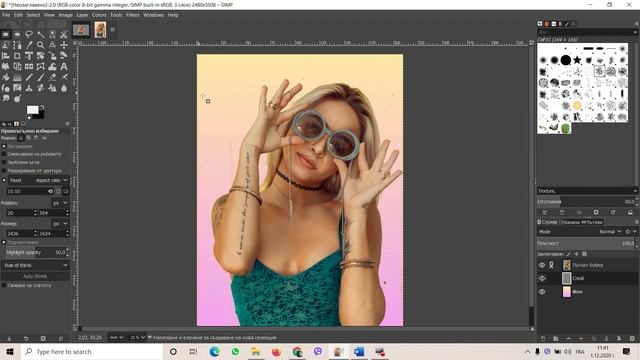Select the Zoom magnifier tool
Image resolution: width=640 pixels, height=360 pixels.
pos(41,45)
